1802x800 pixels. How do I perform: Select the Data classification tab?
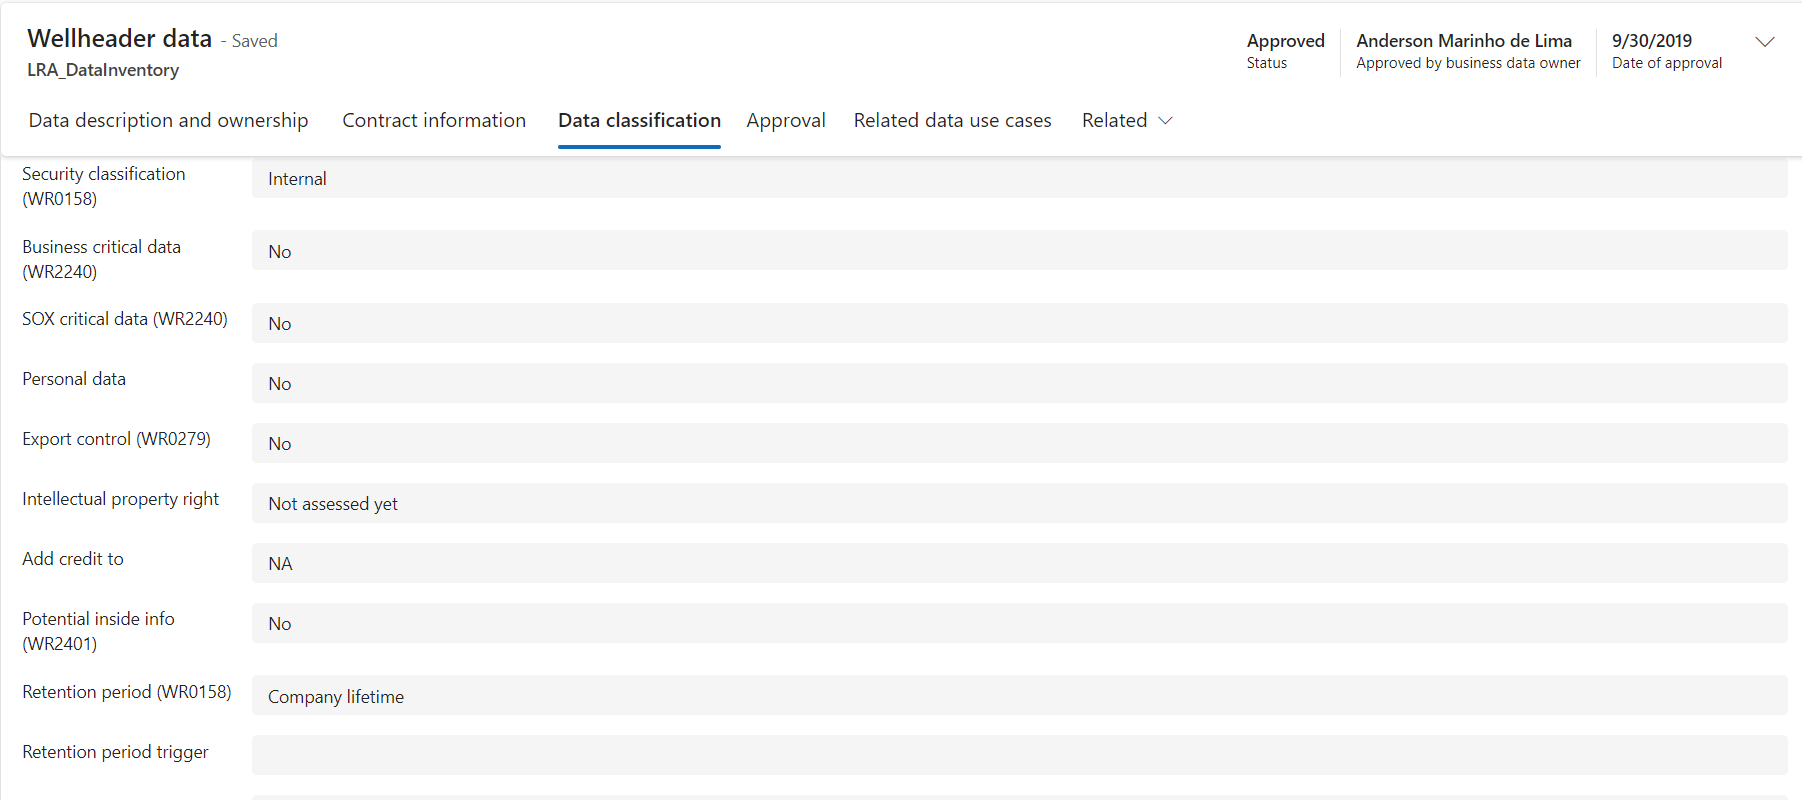point(639,121)
